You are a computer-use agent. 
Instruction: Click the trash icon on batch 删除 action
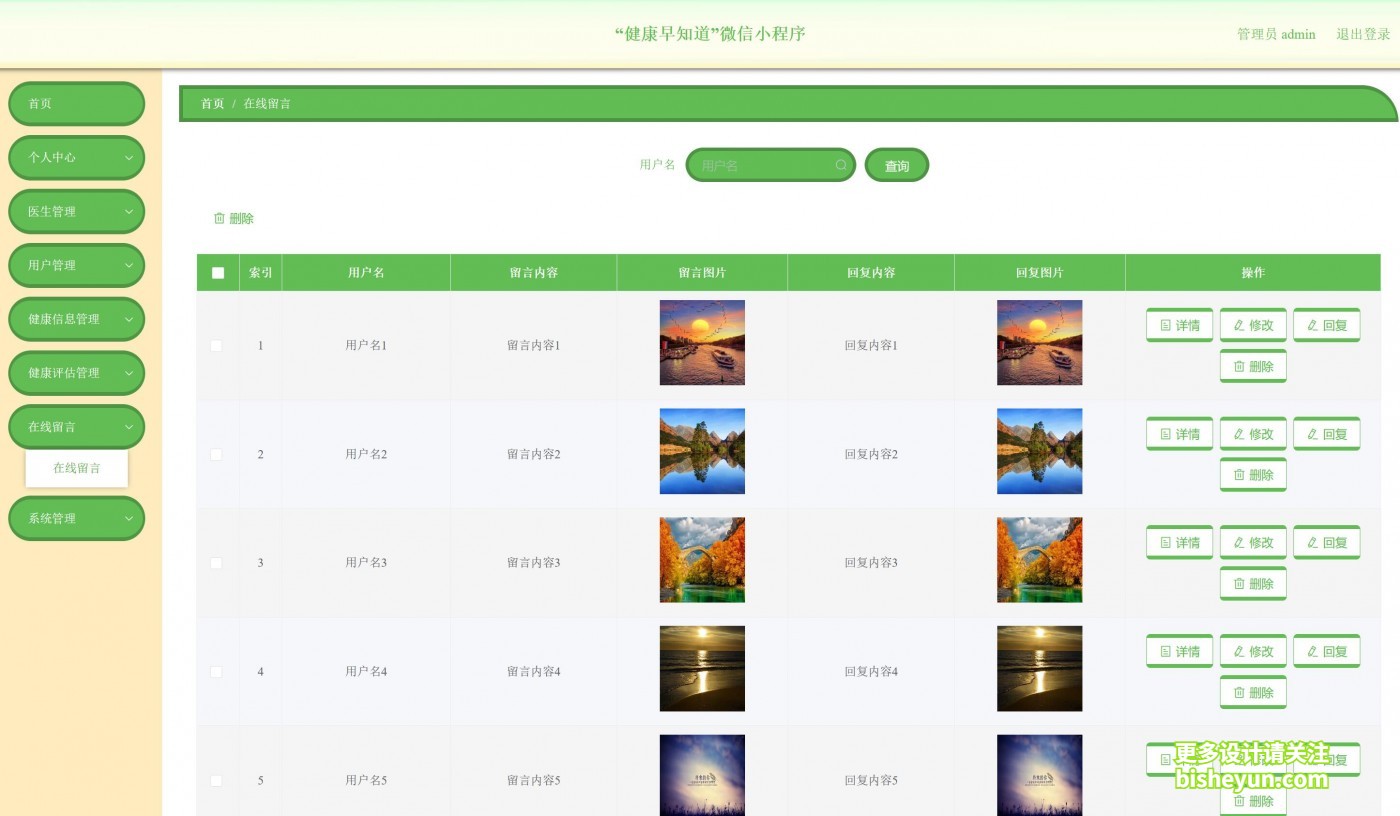(218, 218)
